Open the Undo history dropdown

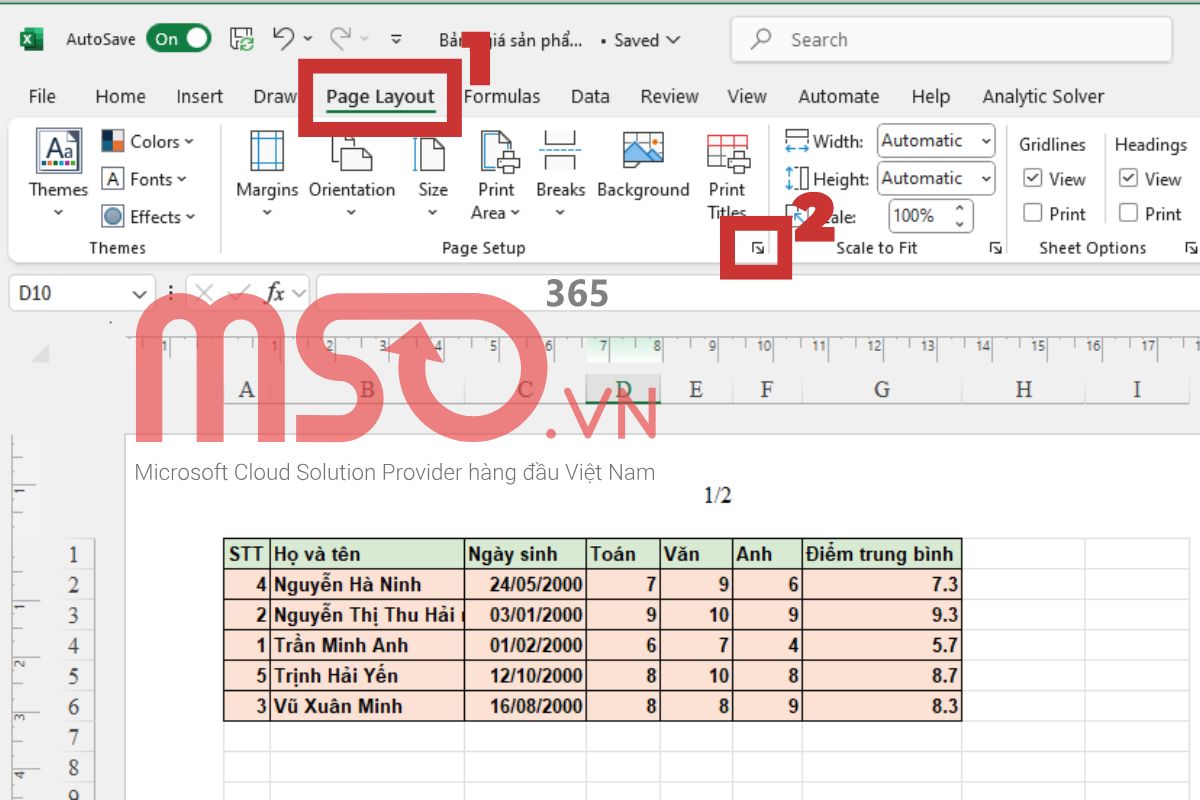(308, 40)
